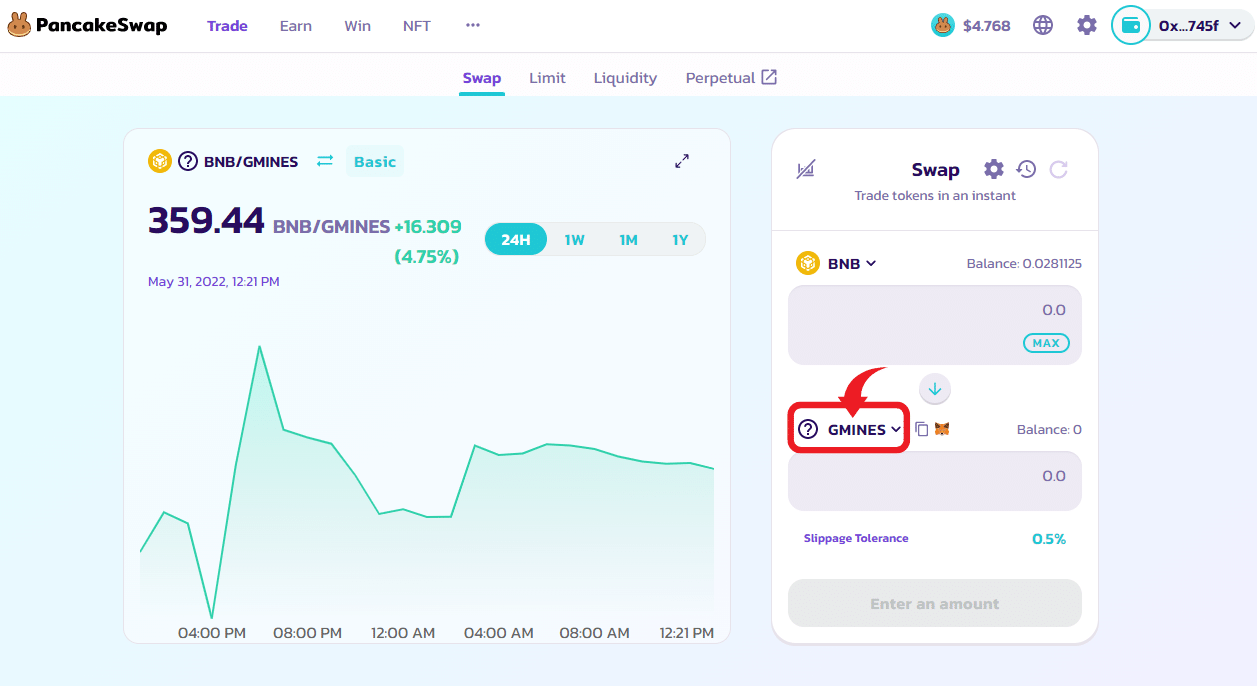The height and width of the screenshot is (686, 1257).
Task: Open the Trade menu
Action: [x=227, y=26]
